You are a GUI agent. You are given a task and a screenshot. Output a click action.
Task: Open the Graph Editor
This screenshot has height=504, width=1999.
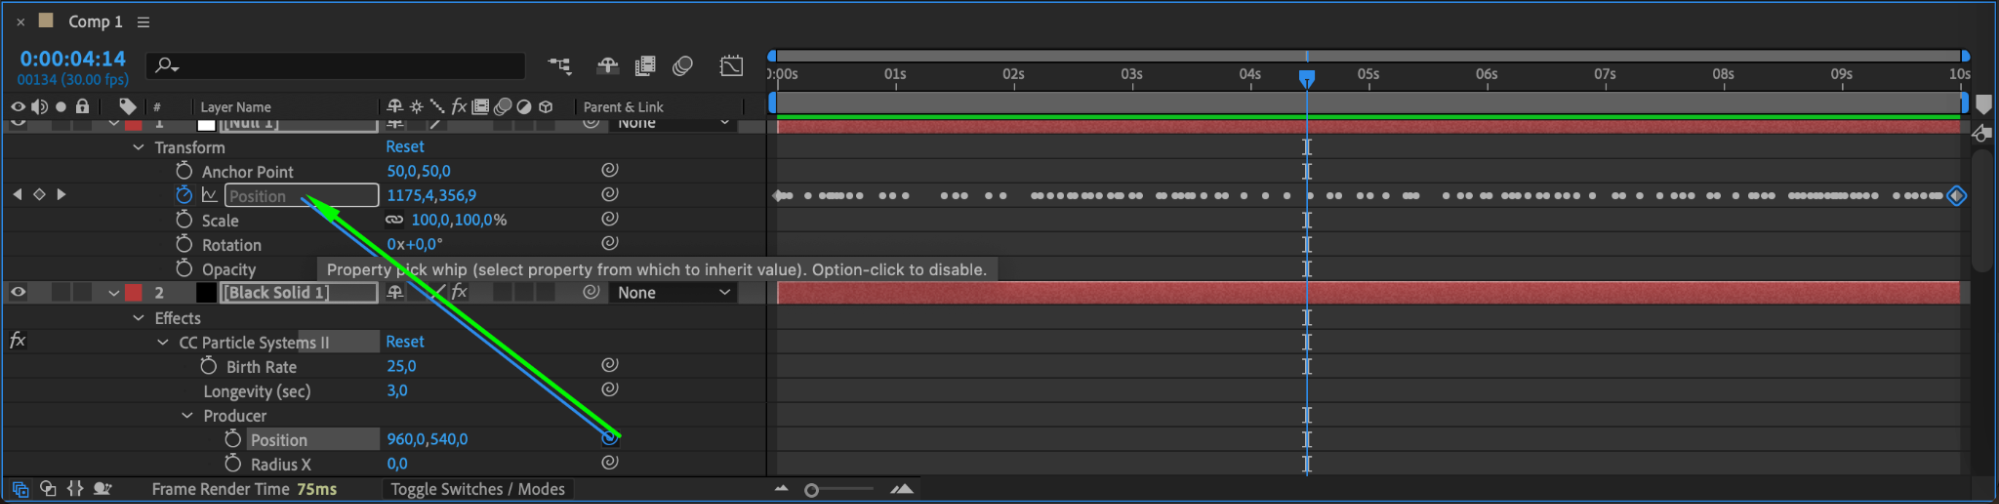coord(732,66)
